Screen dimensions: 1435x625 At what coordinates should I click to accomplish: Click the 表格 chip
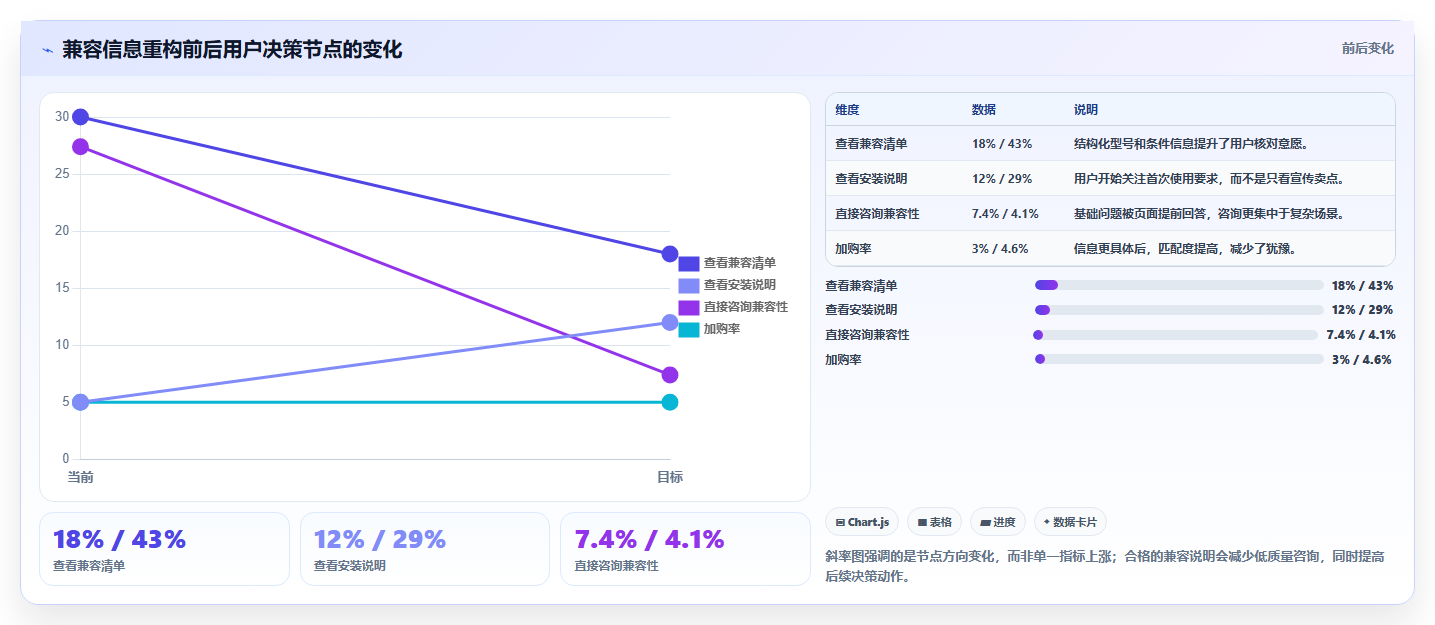pyautogui.click(x=934, y=522)
